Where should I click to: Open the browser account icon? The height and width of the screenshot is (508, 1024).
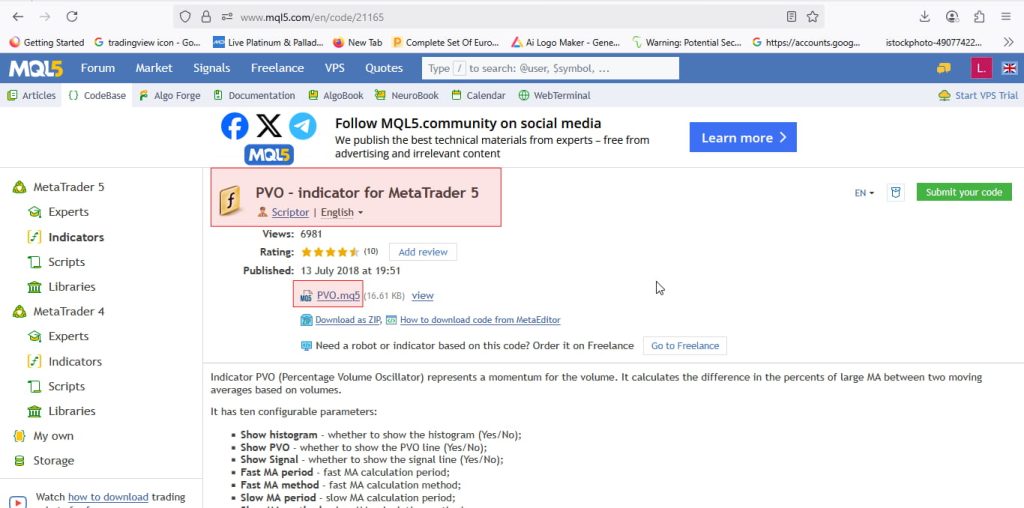point(952,17)
